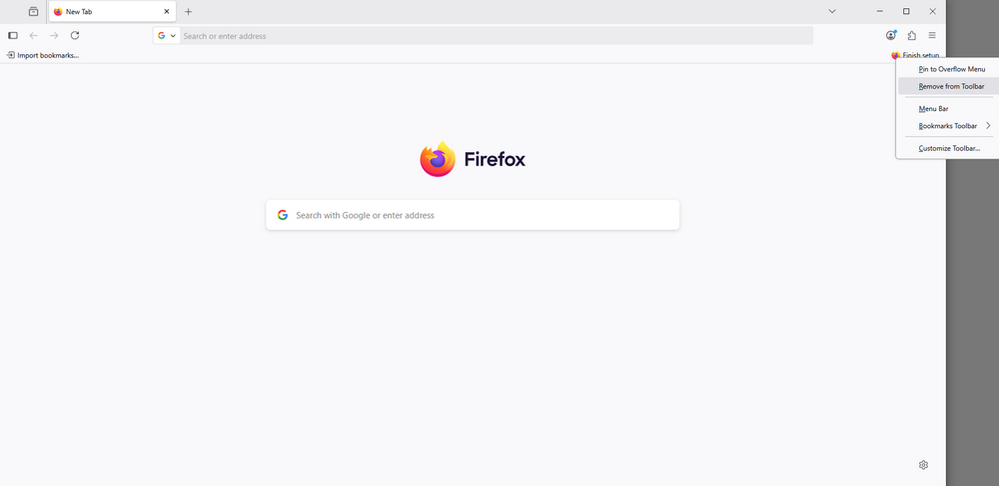
Task: Open a new tab with plus button
Action: tap(188, 12)
